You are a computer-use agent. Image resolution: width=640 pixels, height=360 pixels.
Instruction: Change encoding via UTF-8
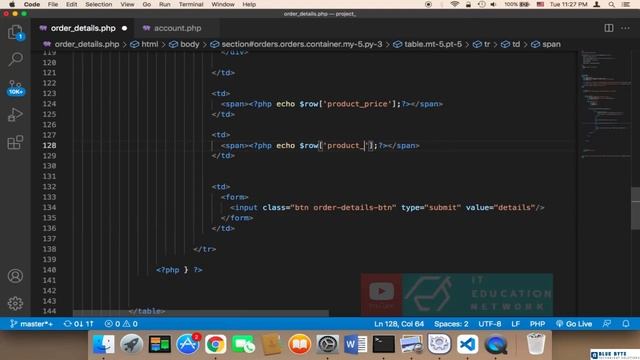490,324
